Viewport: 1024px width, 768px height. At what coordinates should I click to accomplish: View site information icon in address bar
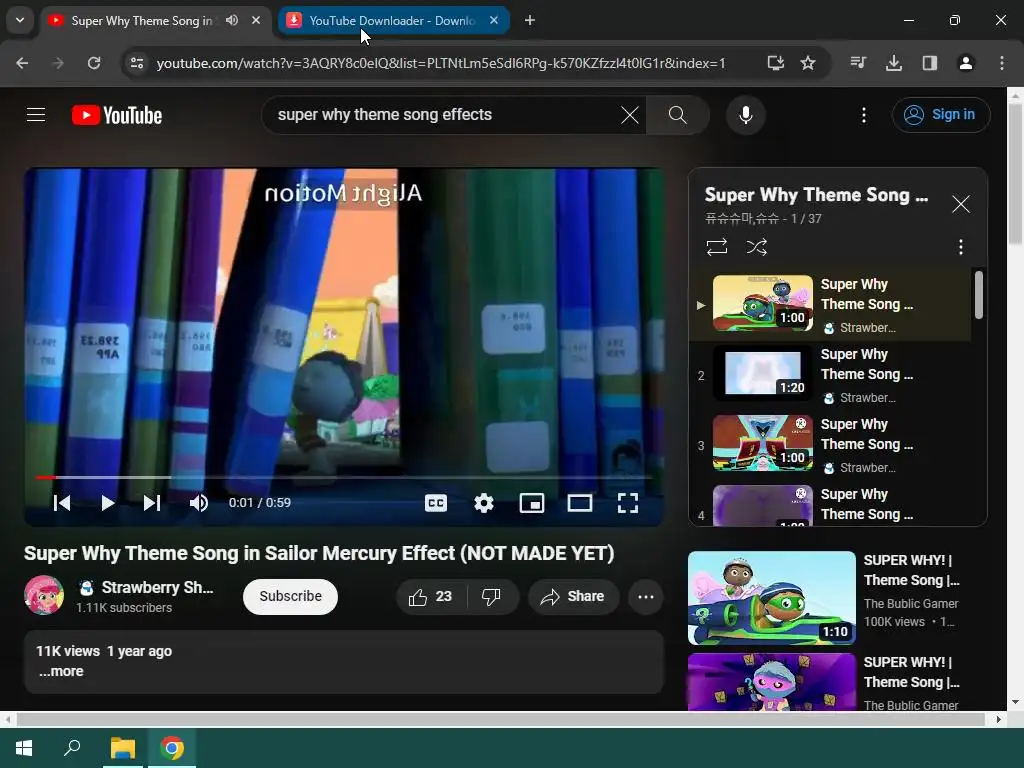(x=136, y=63)
